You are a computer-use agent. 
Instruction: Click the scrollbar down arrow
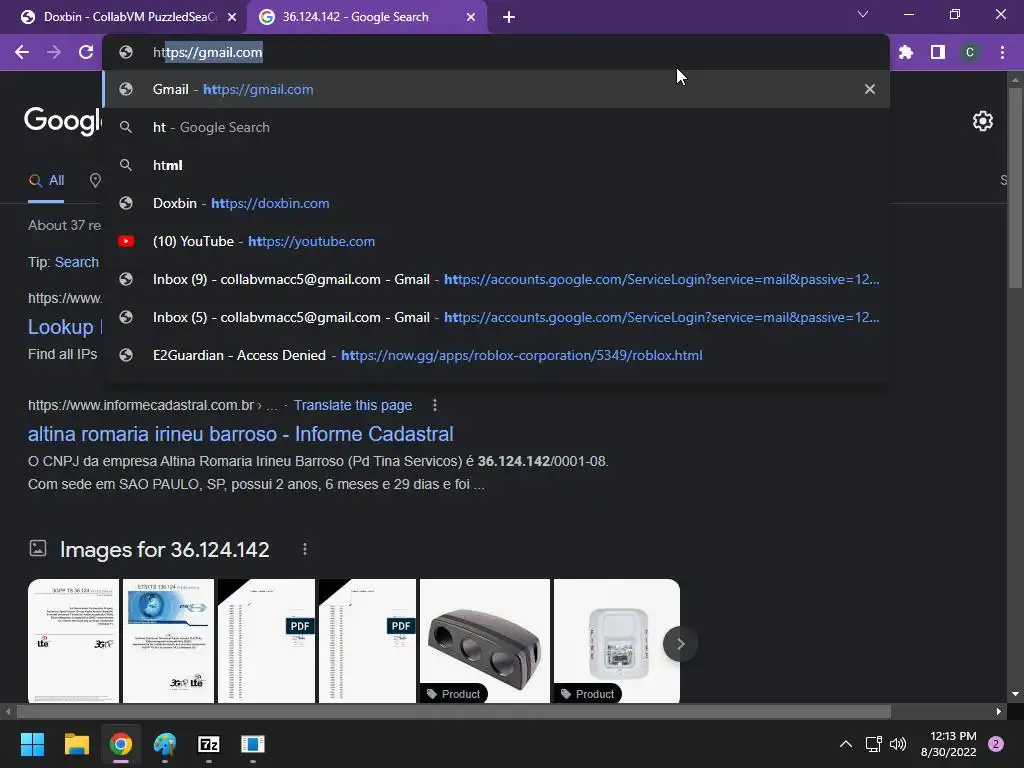(x=1015, y=694)
